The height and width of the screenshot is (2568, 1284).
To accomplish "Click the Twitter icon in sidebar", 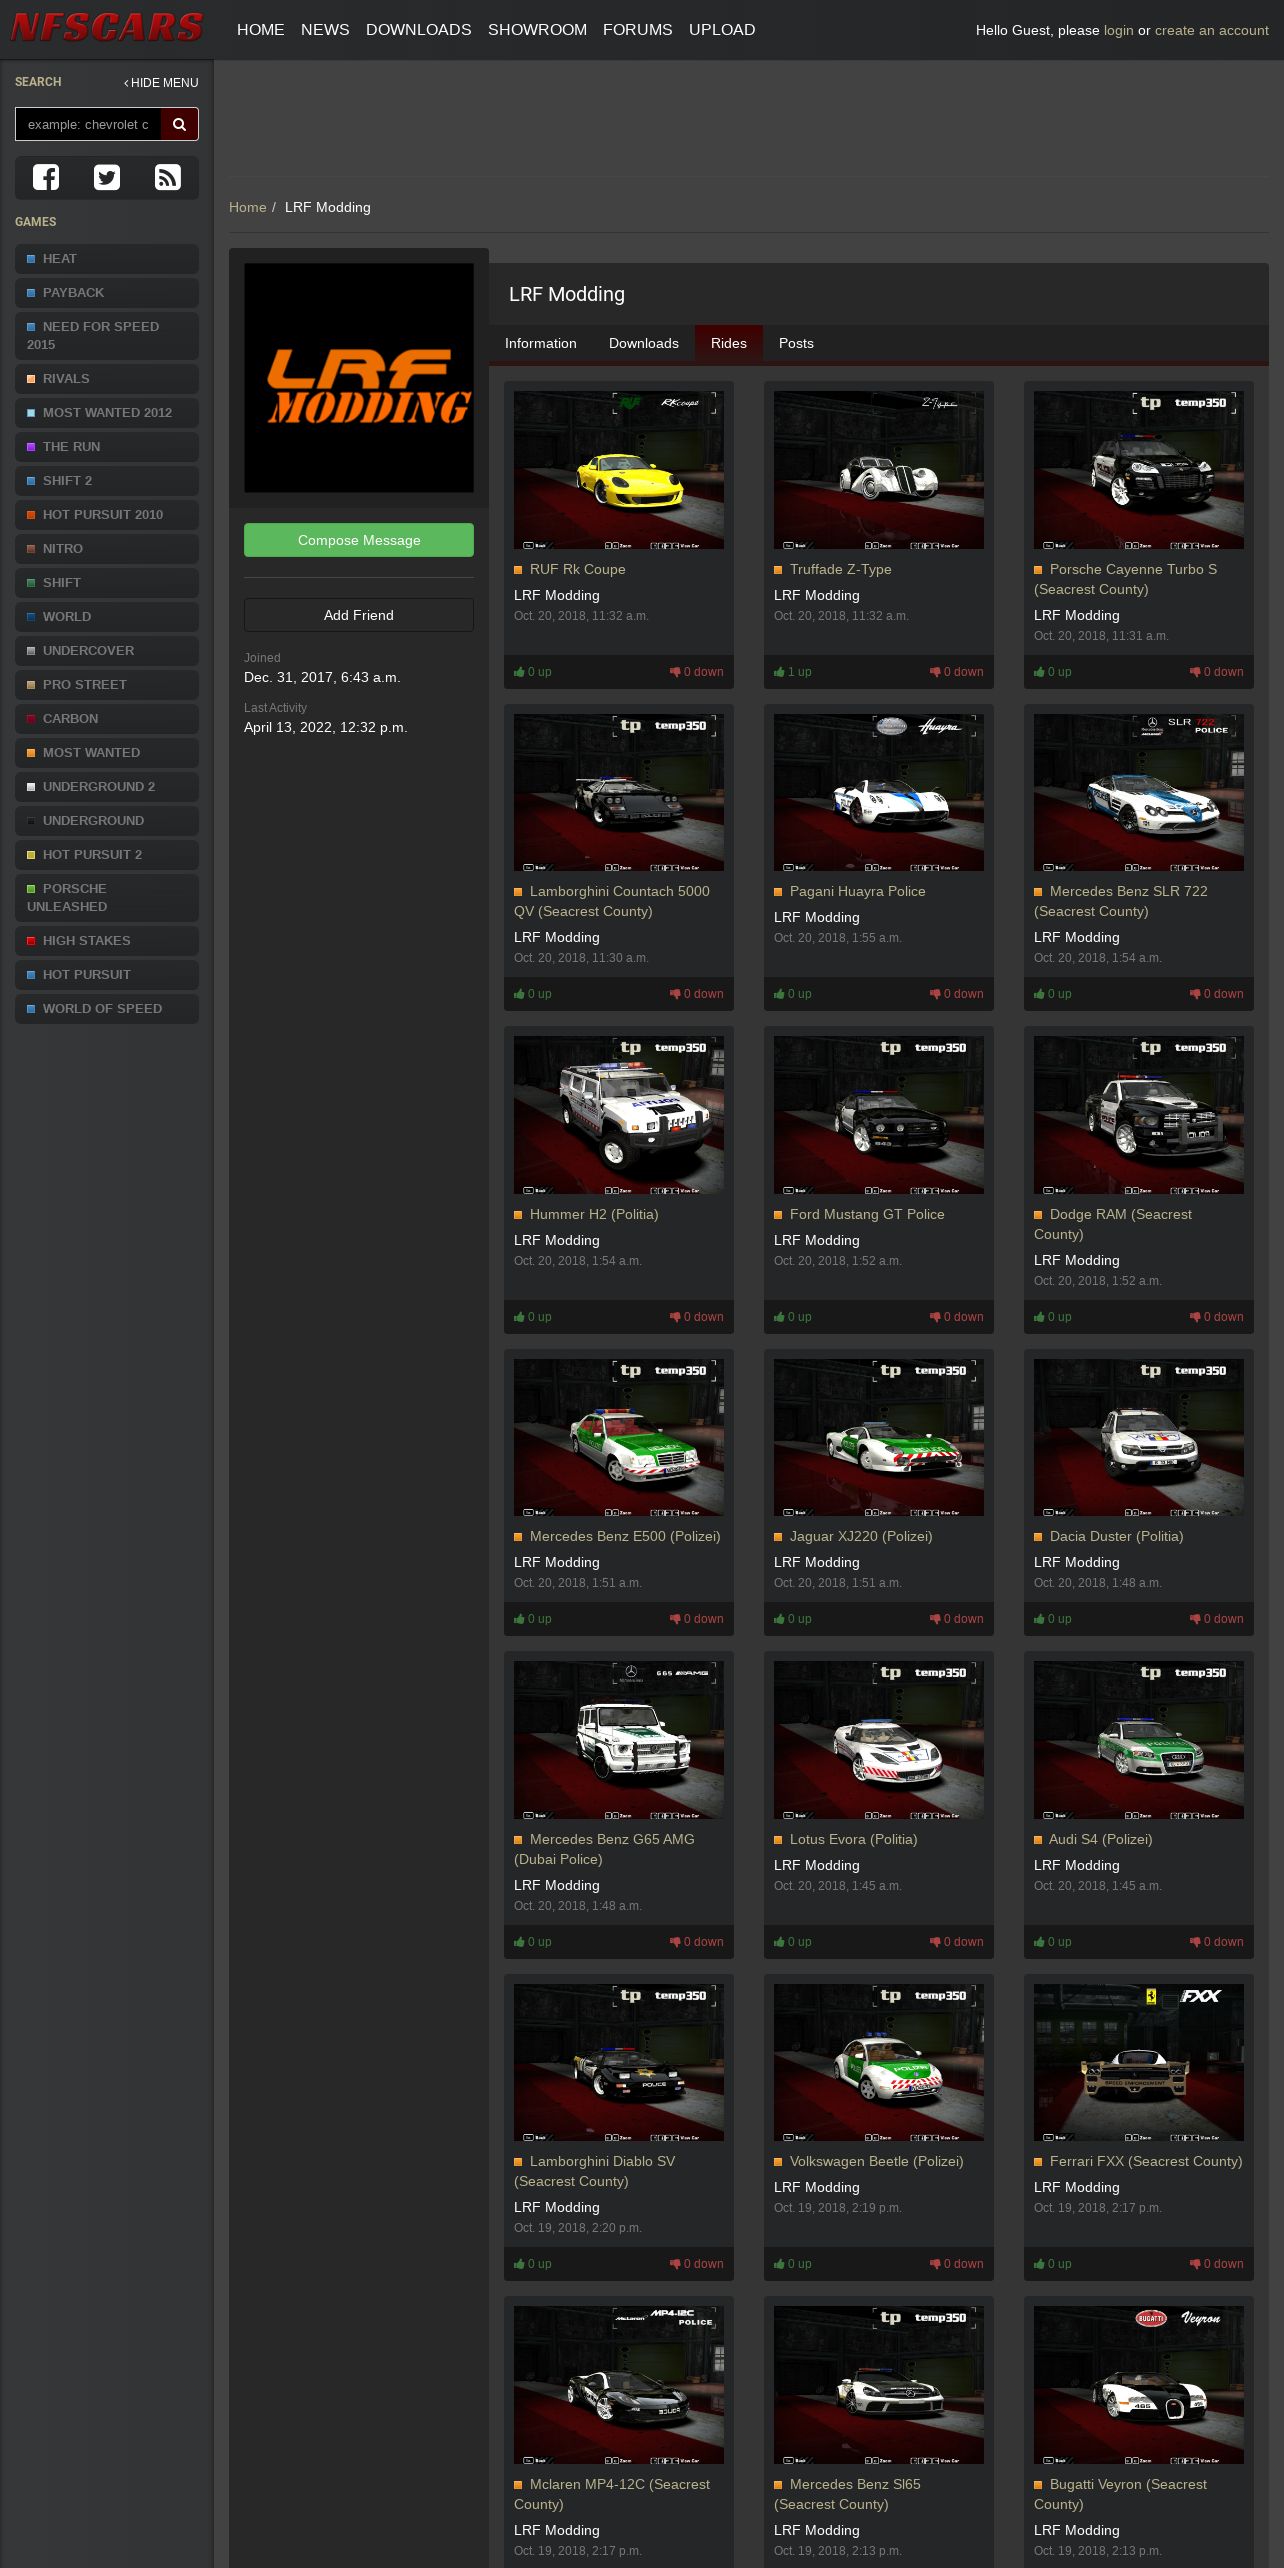I will [107, 177].
